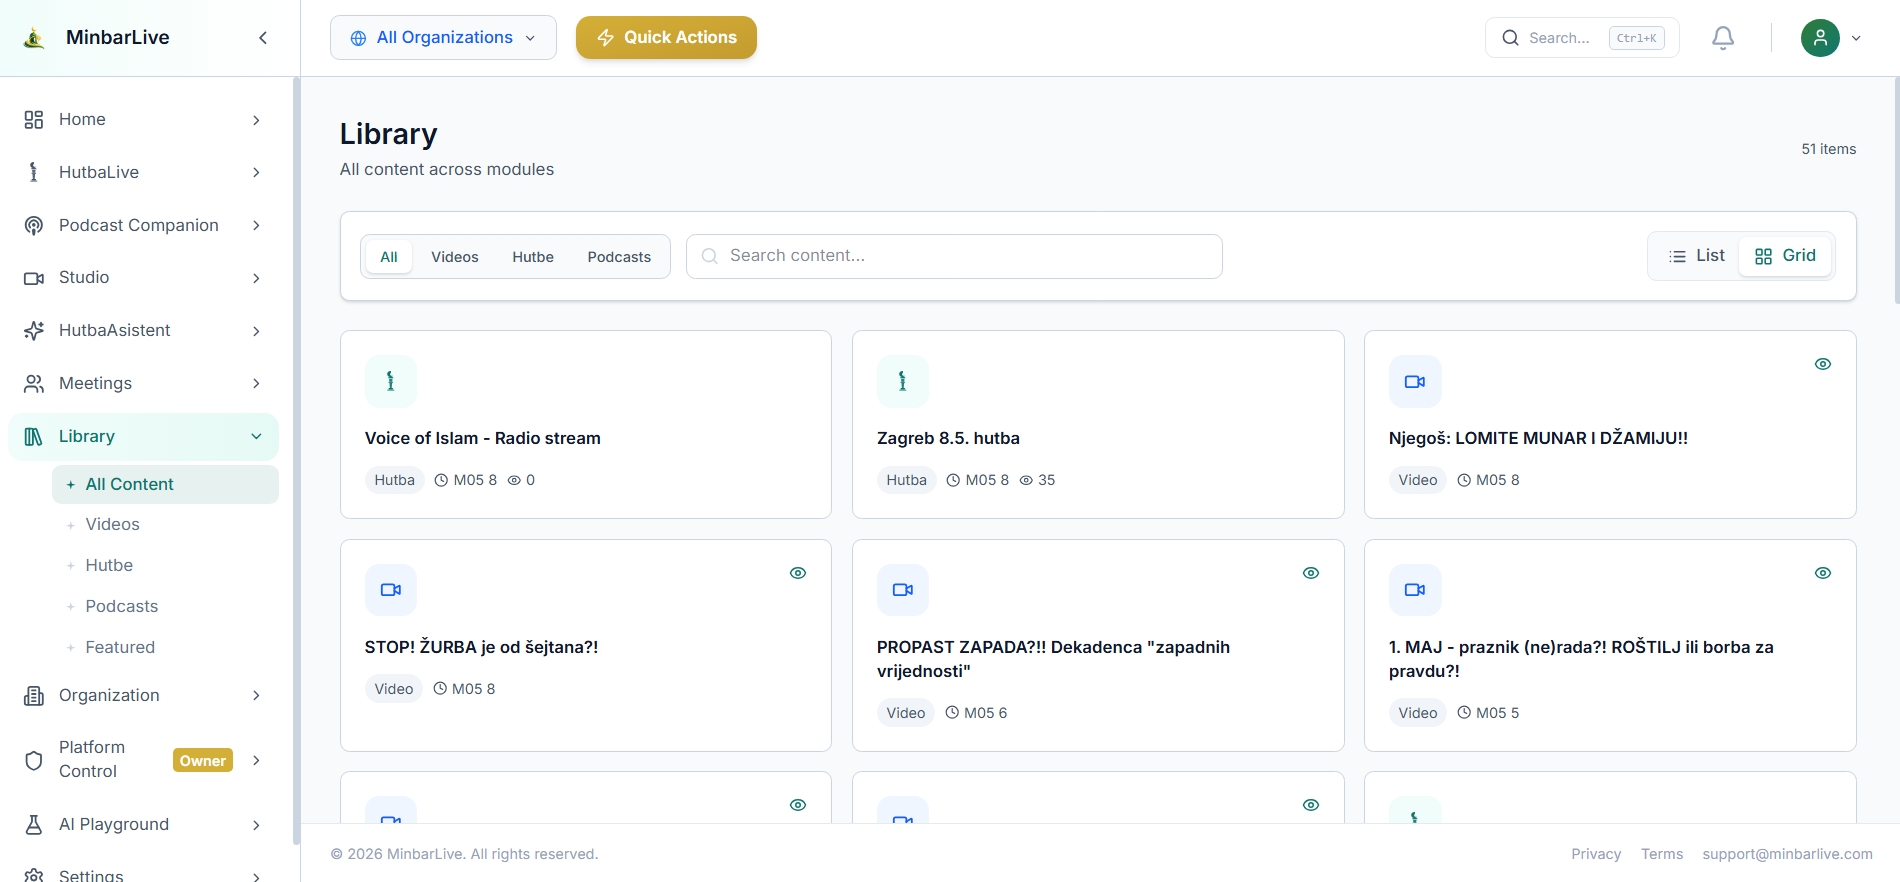Click the Podcast Companion icon in sidebar

click(34, 225)
